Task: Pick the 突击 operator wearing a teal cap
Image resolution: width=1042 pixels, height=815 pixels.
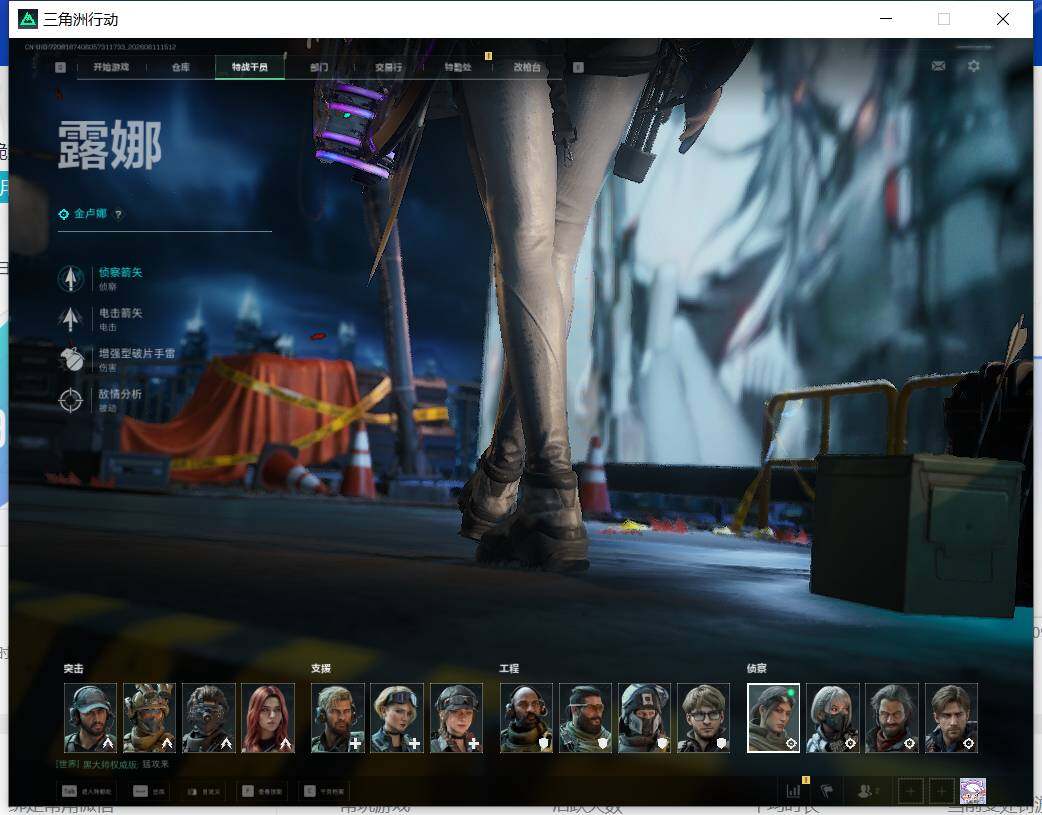Action: click(x=90, y=718)
